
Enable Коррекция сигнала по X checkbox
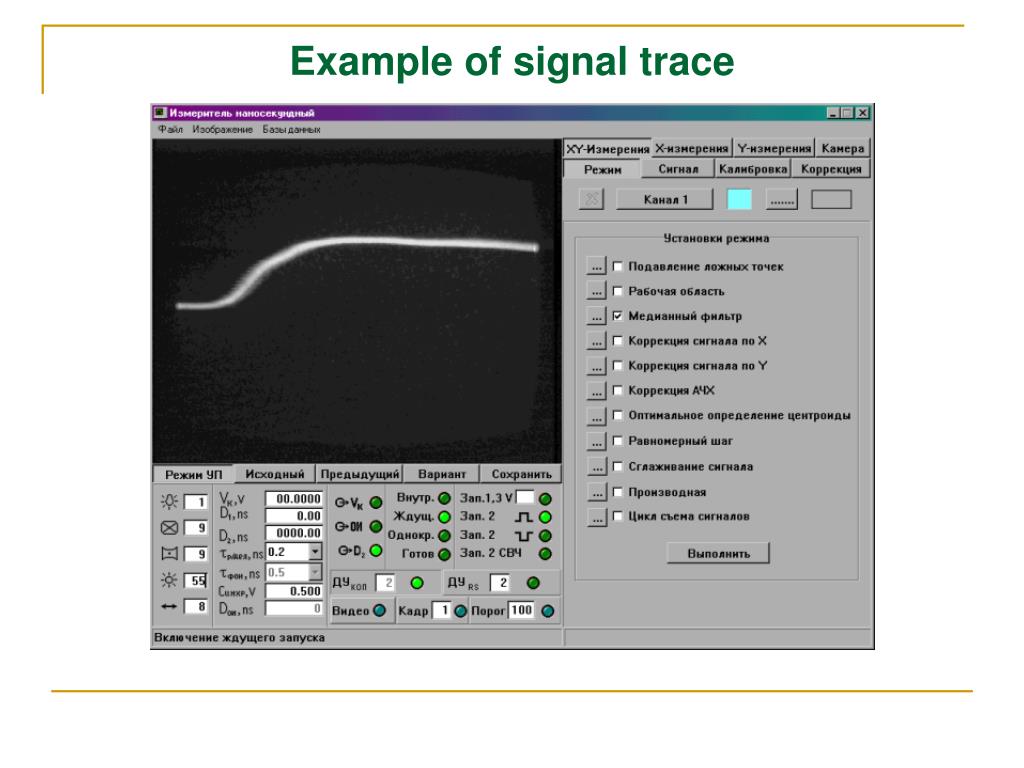pyautogui.click(x=618, y=340)
